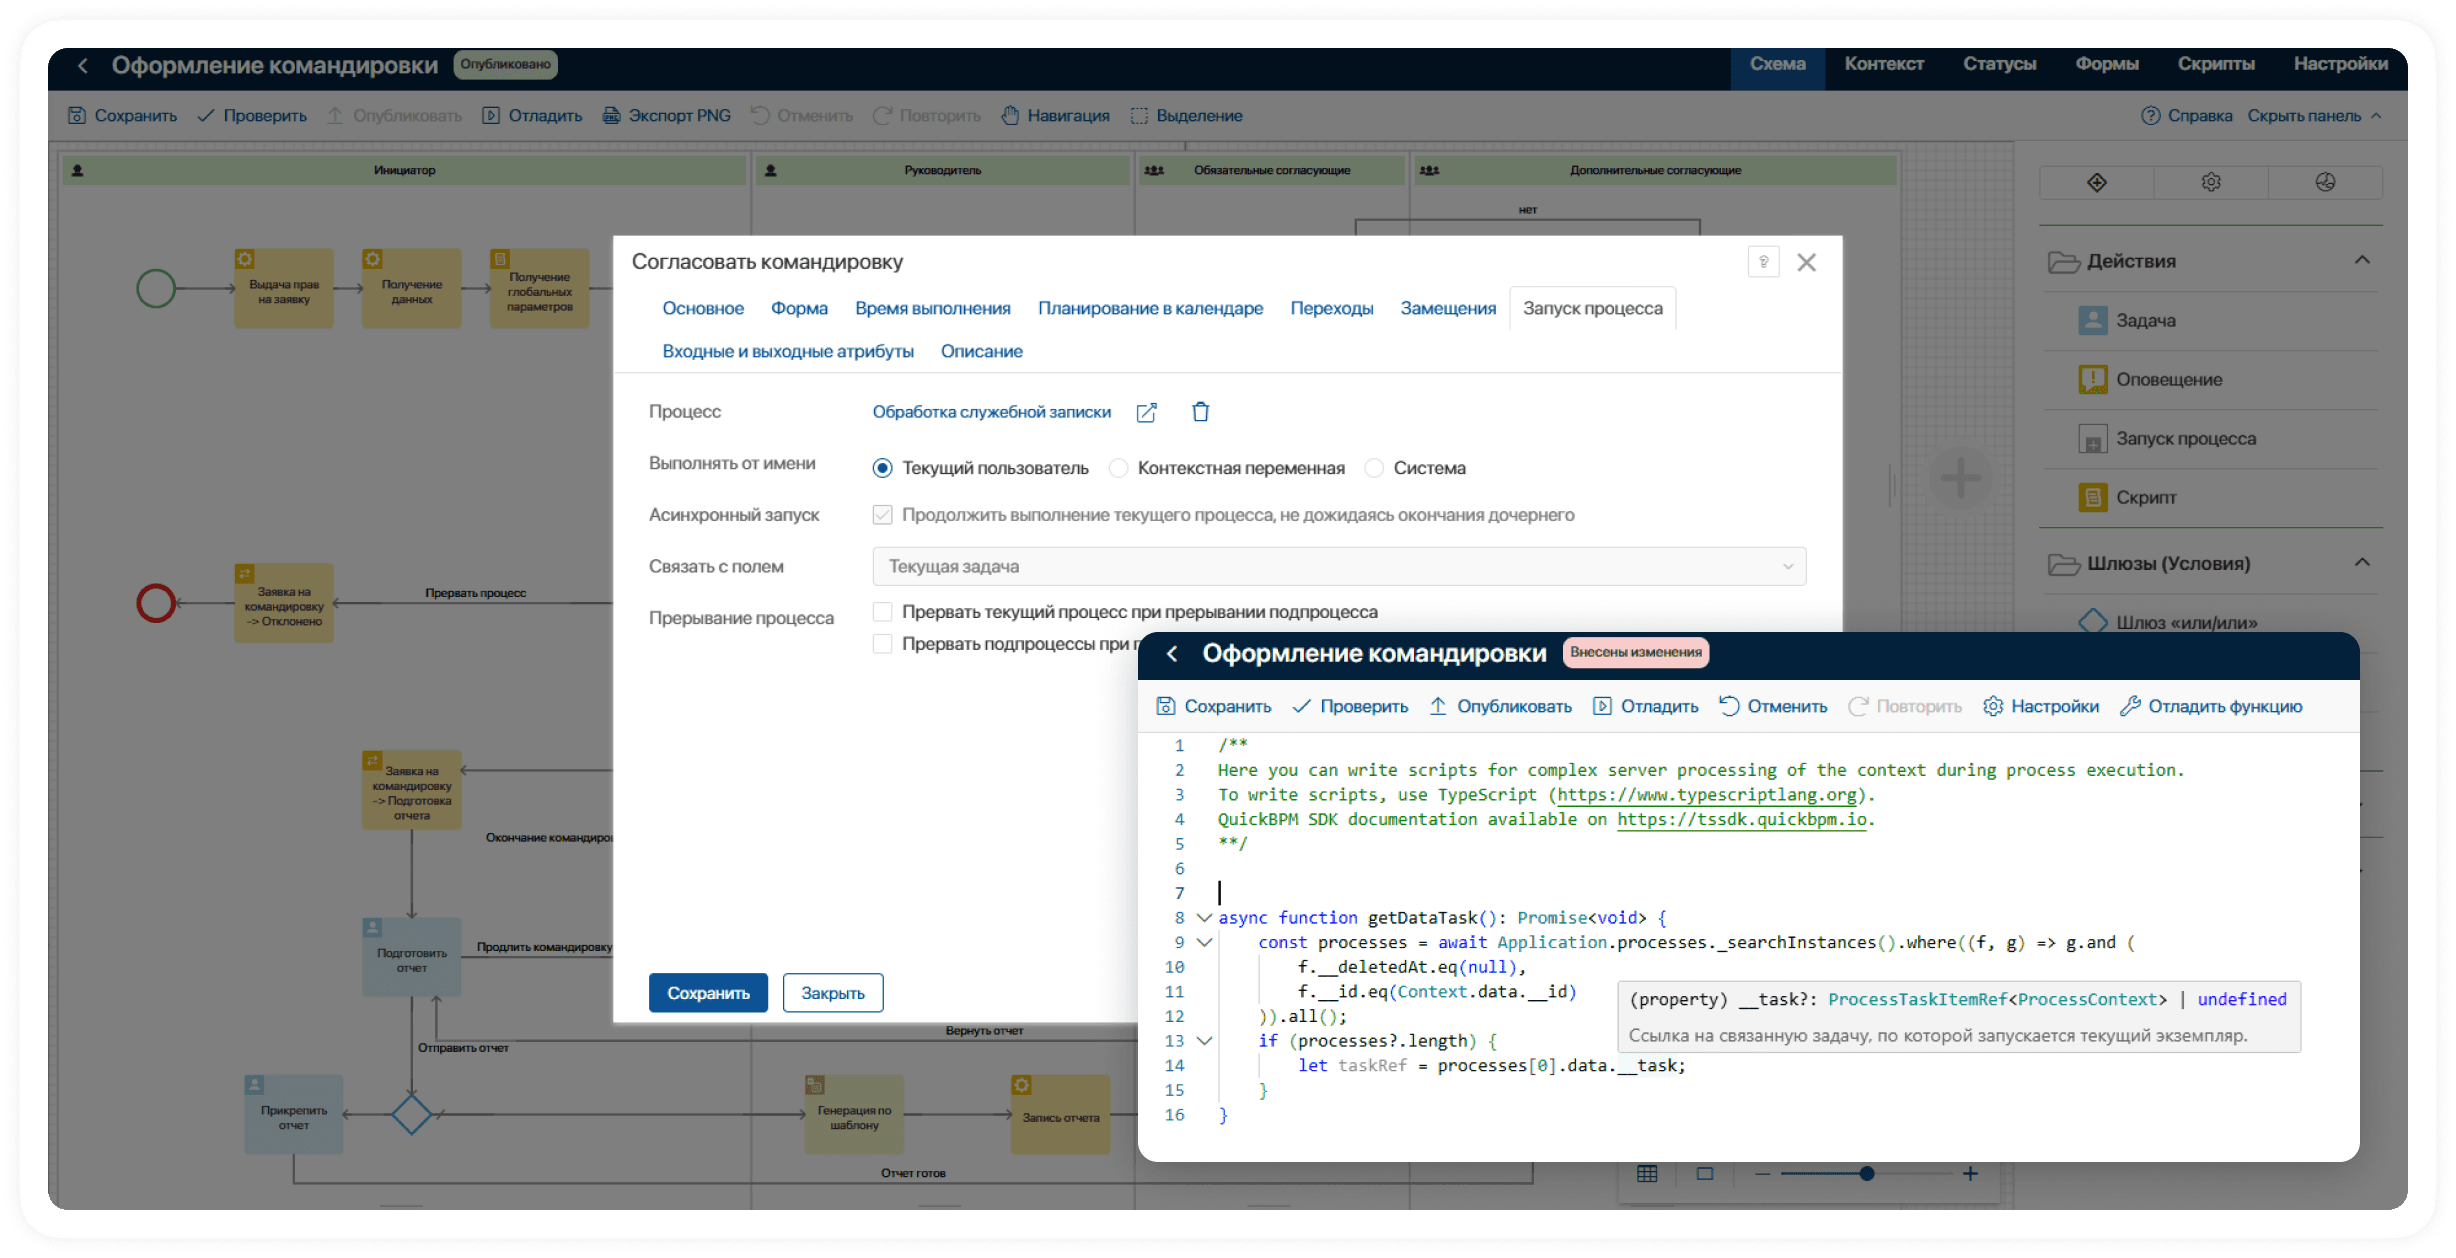Enable interrupt current process on subprocess interruption
This screenshot has height=1258, width=2456.
click(x=882, y=612)
